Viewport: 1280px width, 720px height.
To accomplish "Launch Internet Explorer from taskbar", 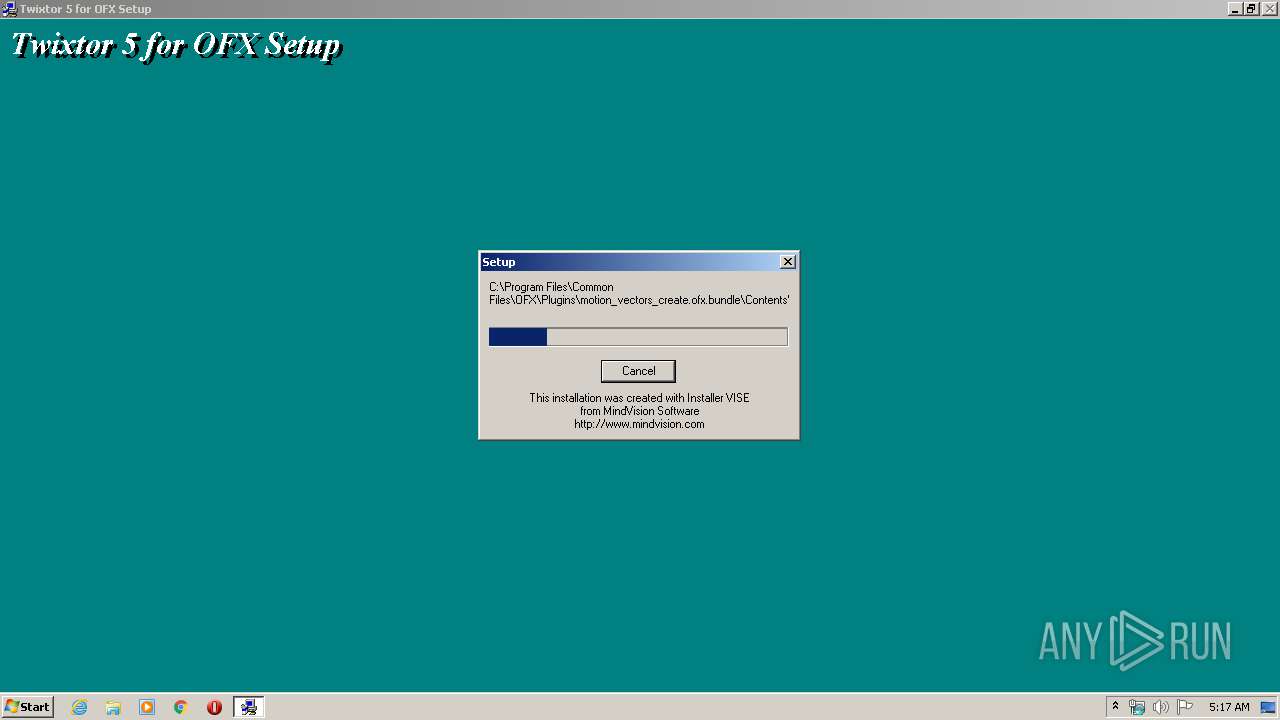I will pyautogui.click(x=80, y=707).
